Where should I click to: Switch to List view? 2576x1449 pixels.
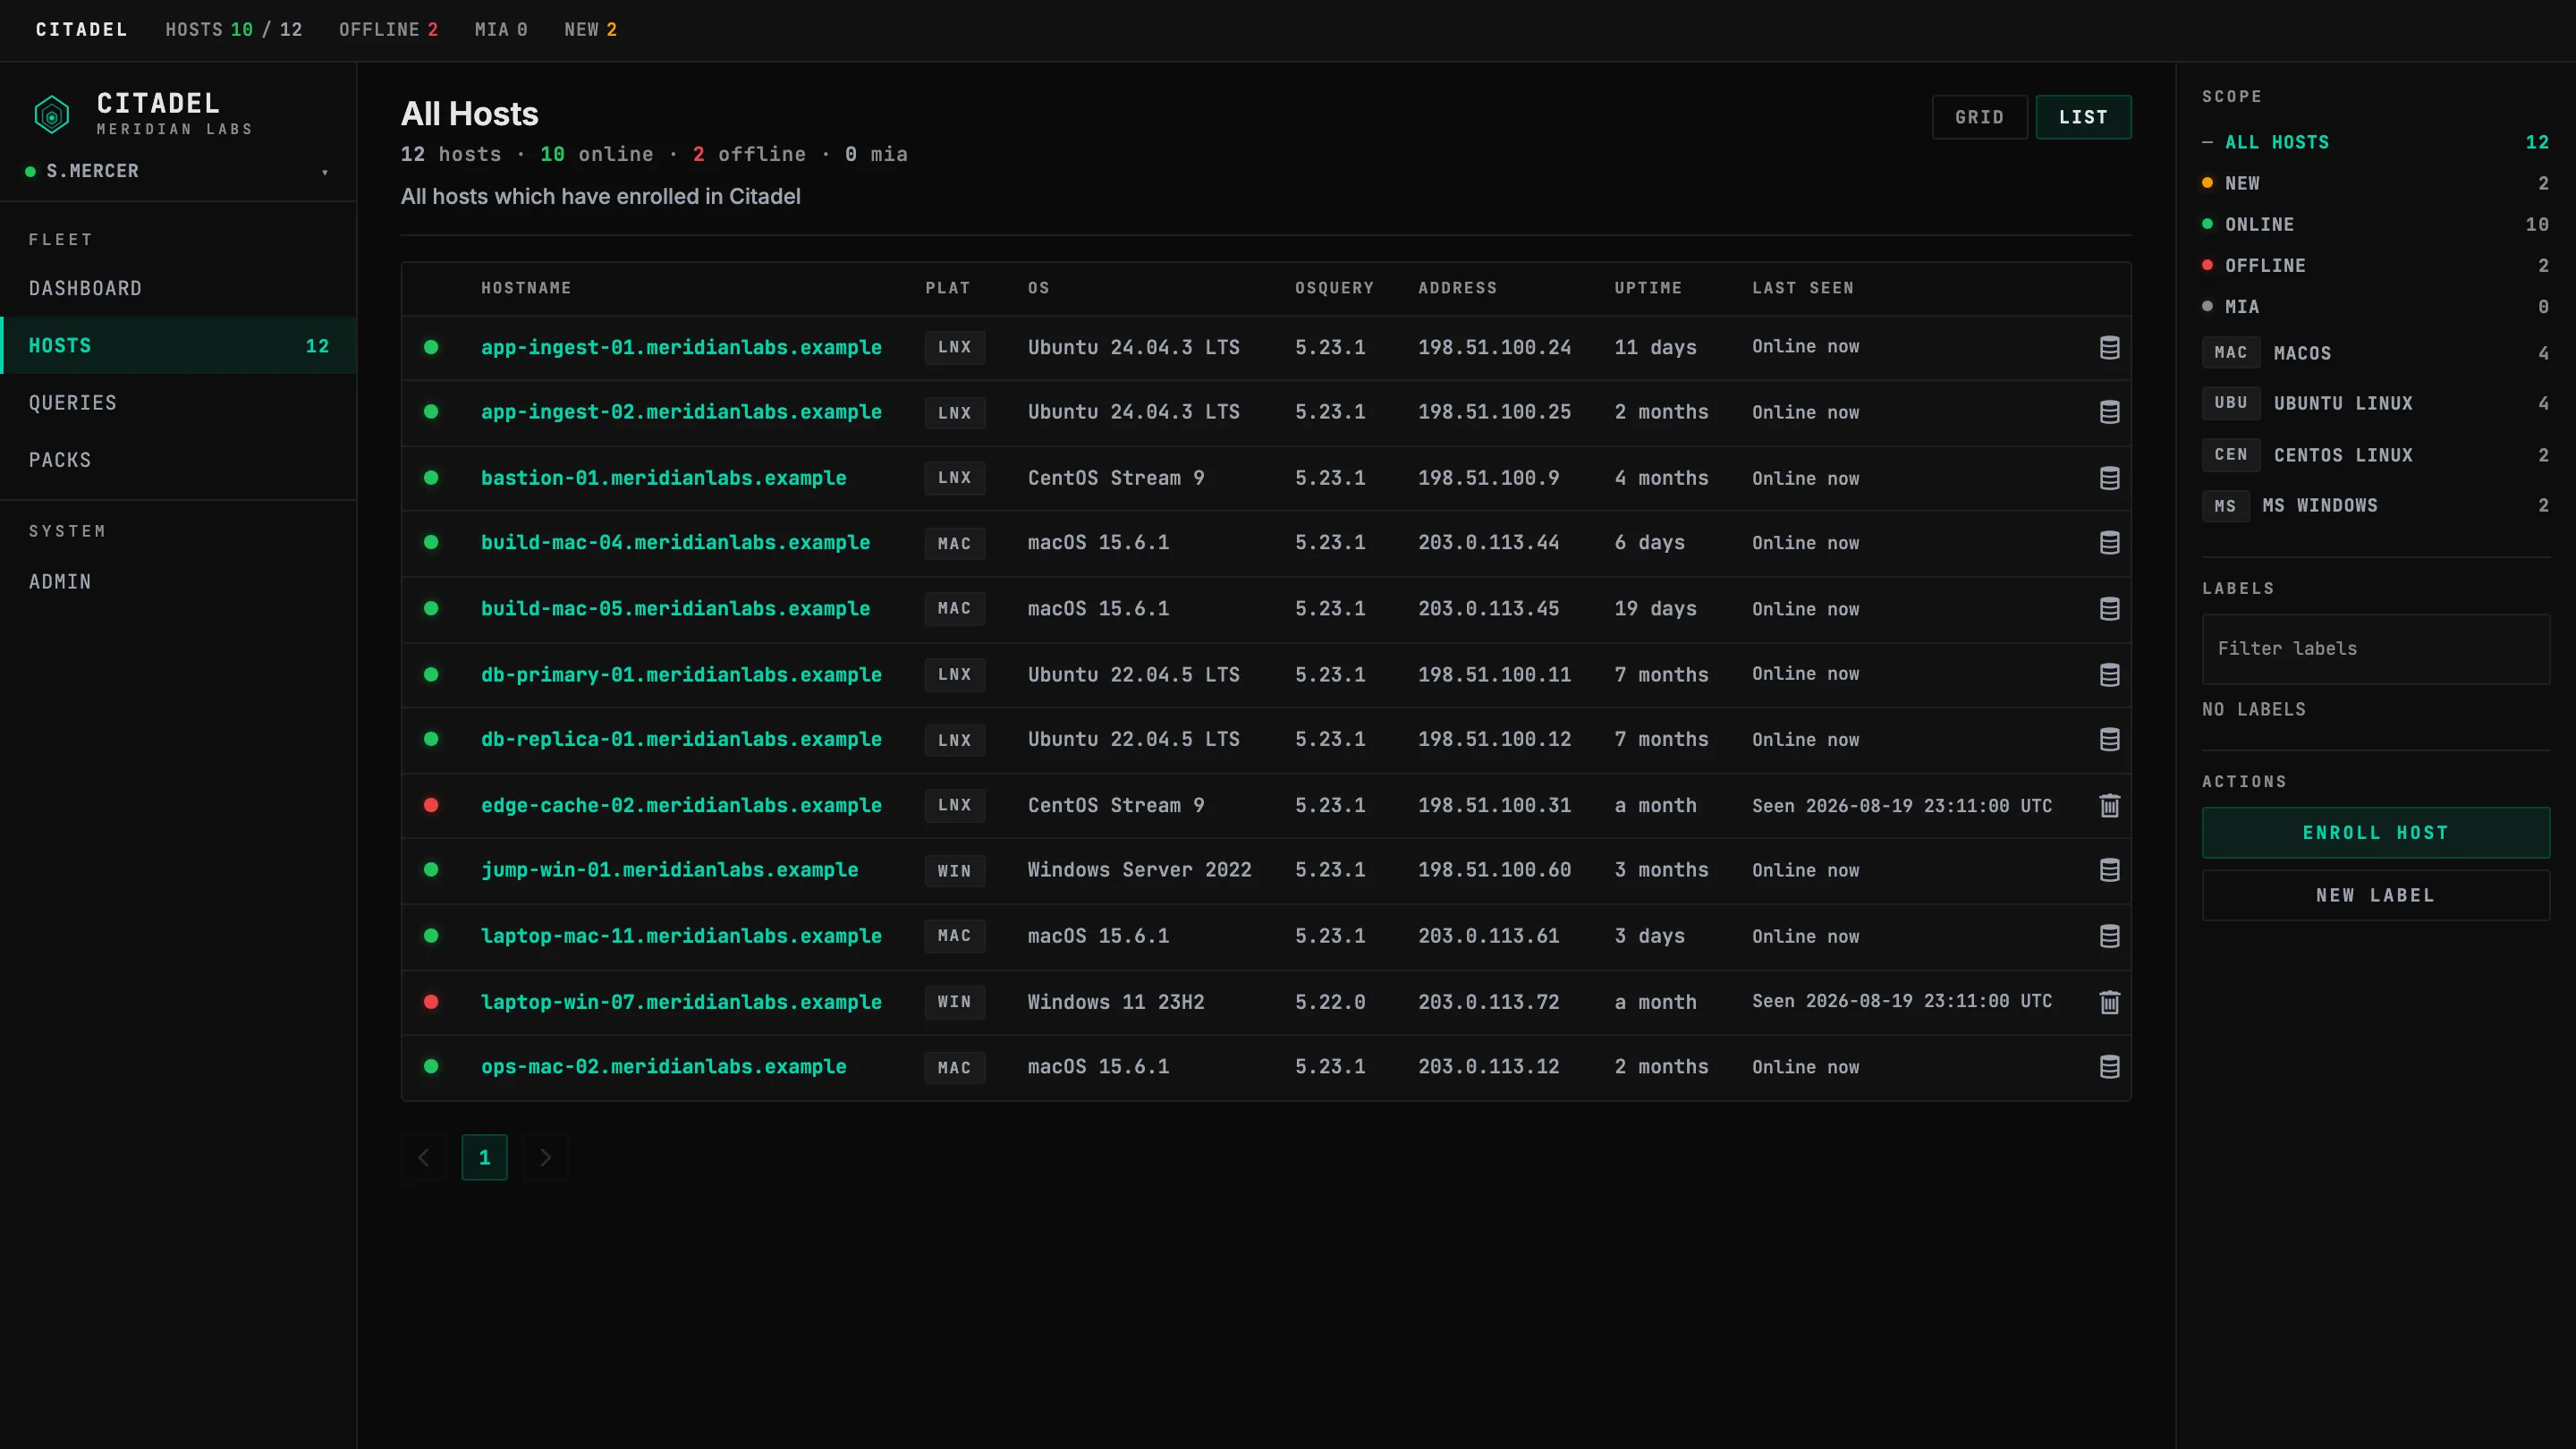tap(2083, 117)
